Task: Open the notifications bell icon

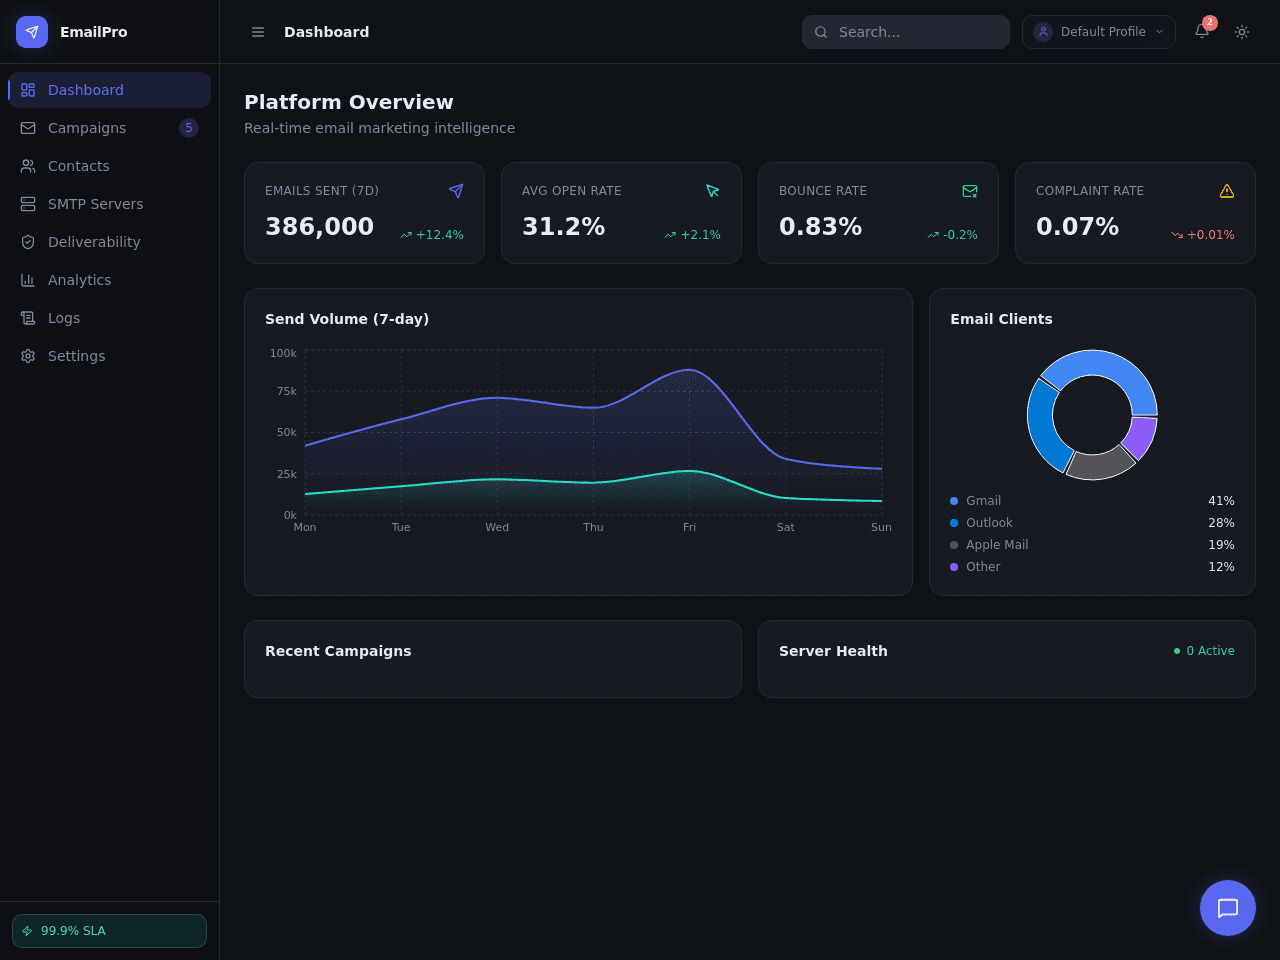Action: click(1202, 31)
